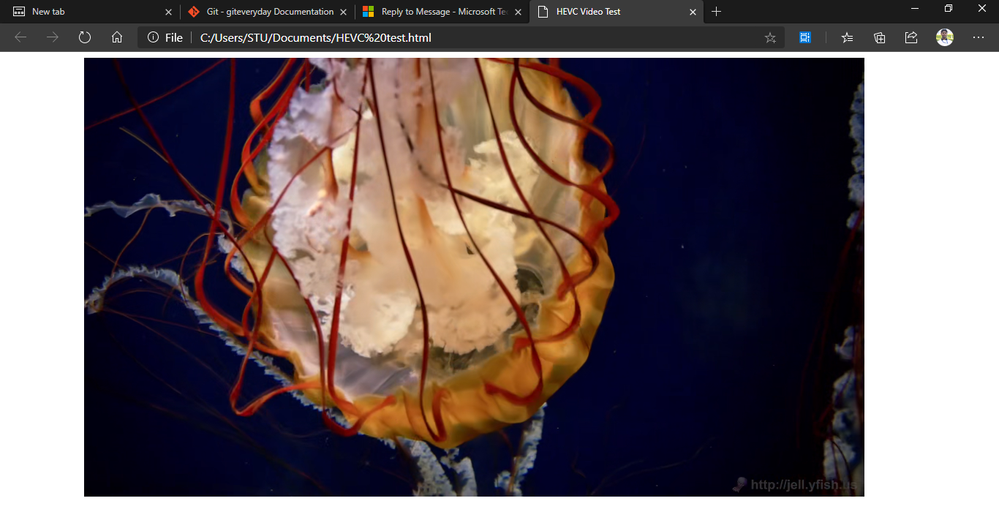Screen dimensions: 999x531
Task: Minimize the browser window
Action: 915,9
